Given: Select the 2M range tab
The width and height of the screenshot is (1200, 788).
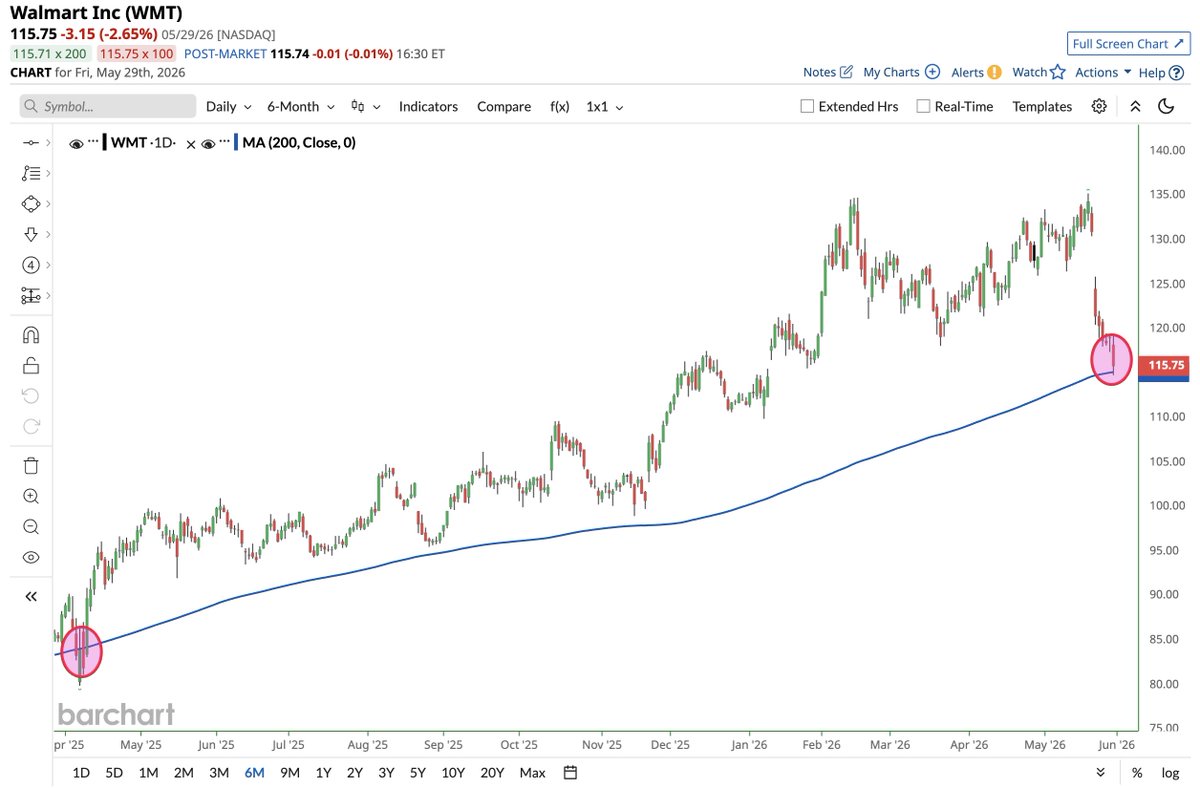Looking at the screenshot, I should (183, 772).
